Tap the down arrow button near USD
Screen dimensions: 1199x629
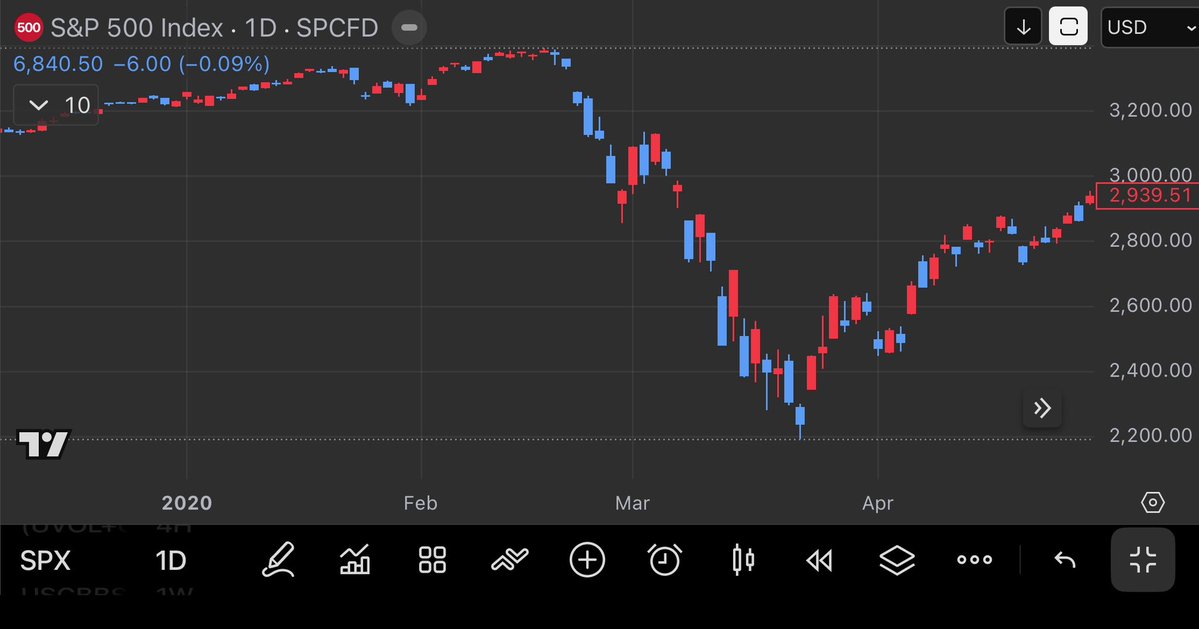coord(1023,28)
